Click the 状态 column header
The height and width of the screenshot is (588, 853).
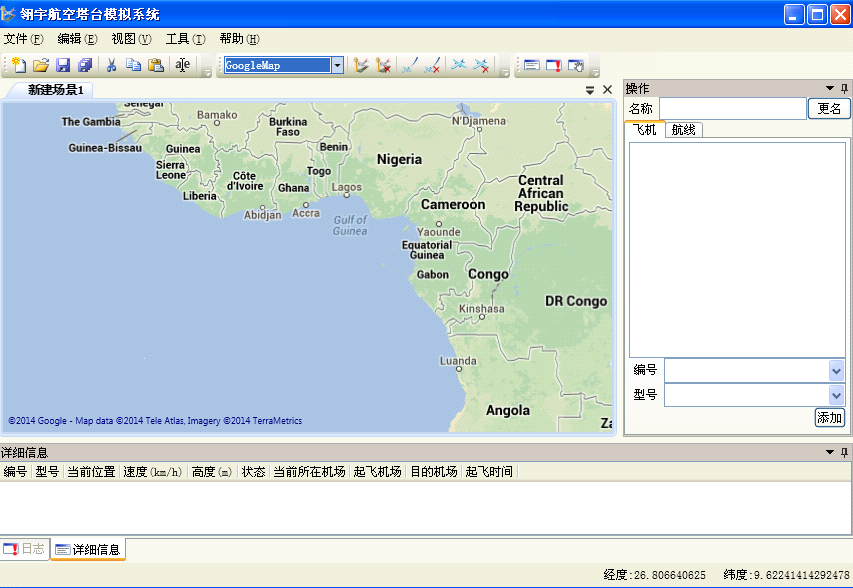pos(254,472)
